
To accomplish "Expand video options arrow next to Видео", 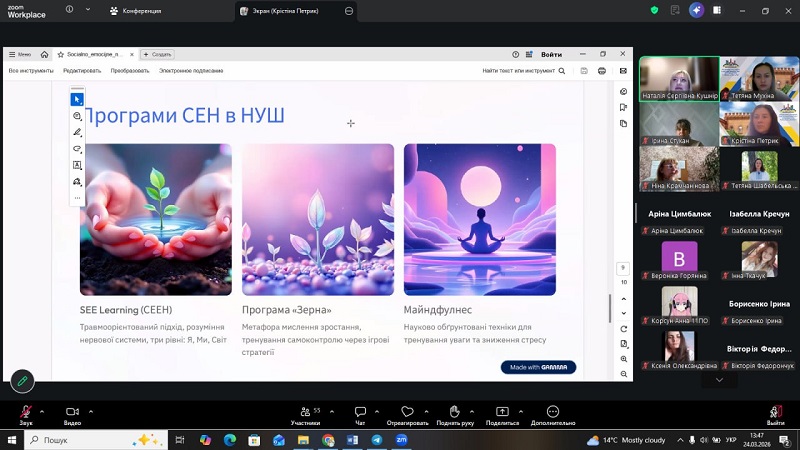I will pyautogui.click(x=90, y=410).
